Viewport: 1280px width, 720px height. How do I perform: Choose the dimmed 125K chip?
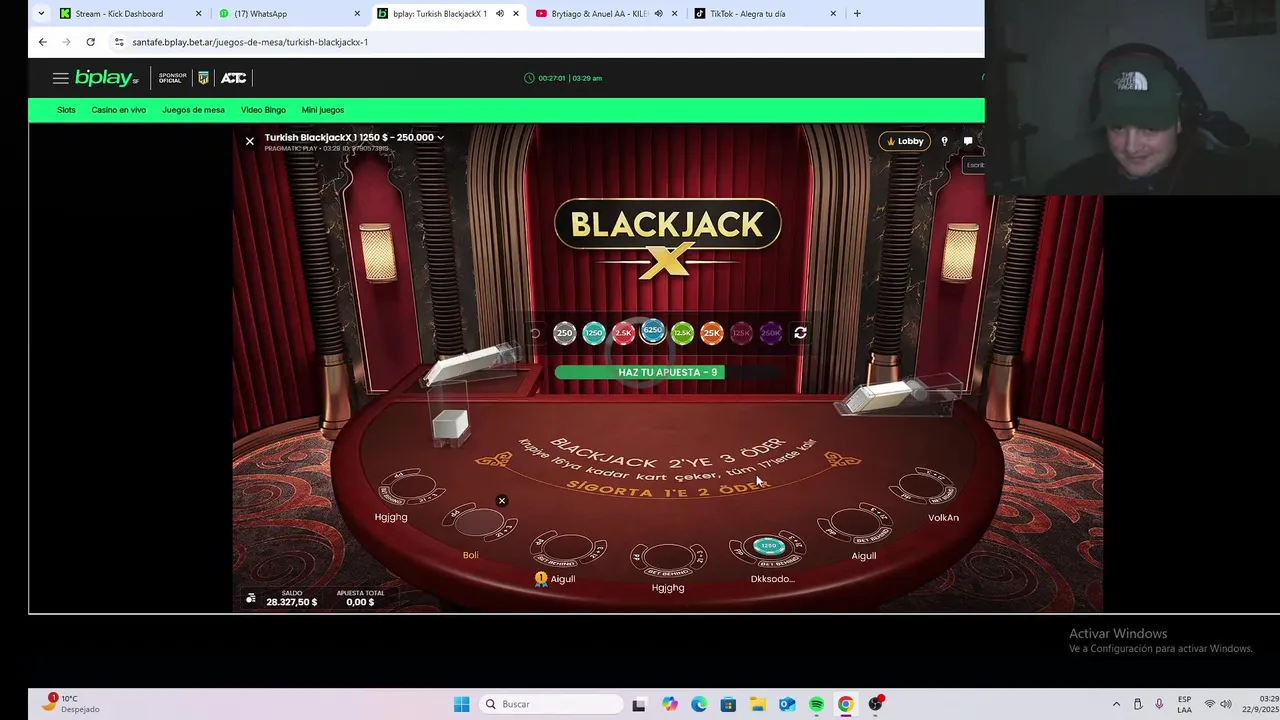[x=741, y=333]
